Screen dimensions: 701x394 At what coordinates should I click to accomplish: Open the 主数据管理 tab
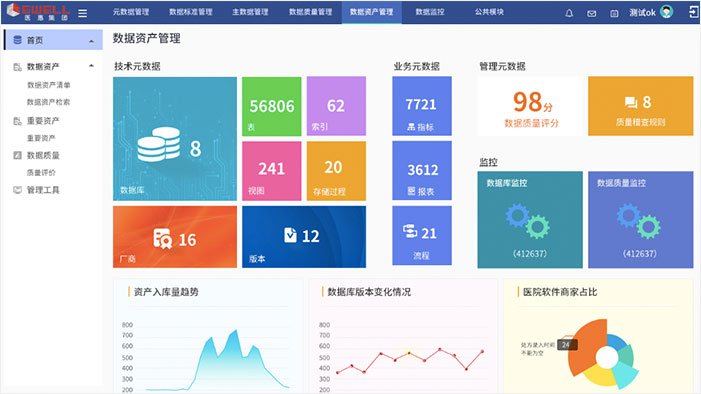(250, 12)
